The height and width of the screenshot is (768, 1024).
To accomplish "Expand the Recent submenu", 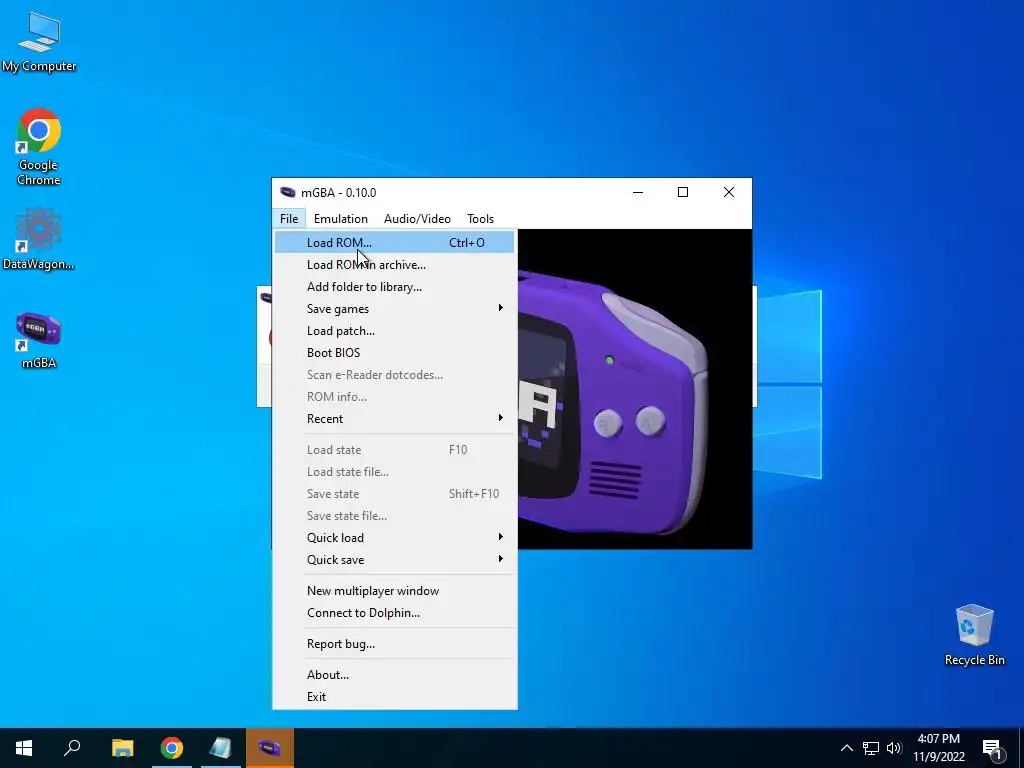I will (x=394, y=419).
